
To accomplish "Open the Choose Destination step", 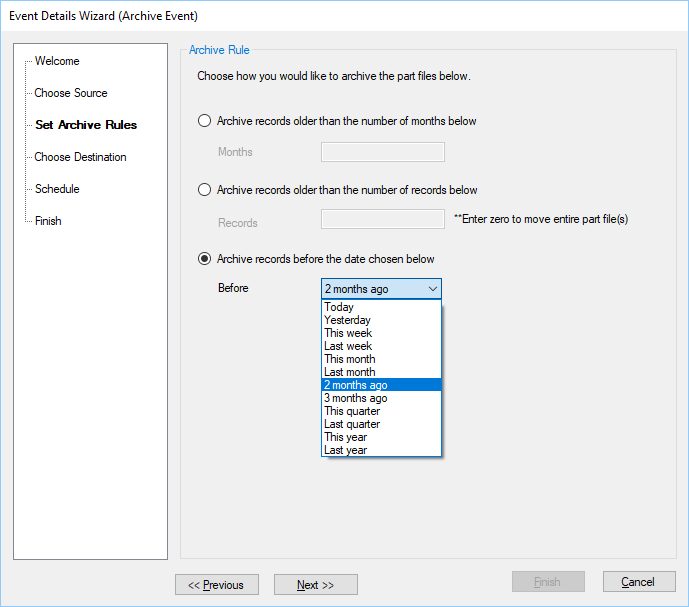I will pyautogui.click(x=80, y=157).
